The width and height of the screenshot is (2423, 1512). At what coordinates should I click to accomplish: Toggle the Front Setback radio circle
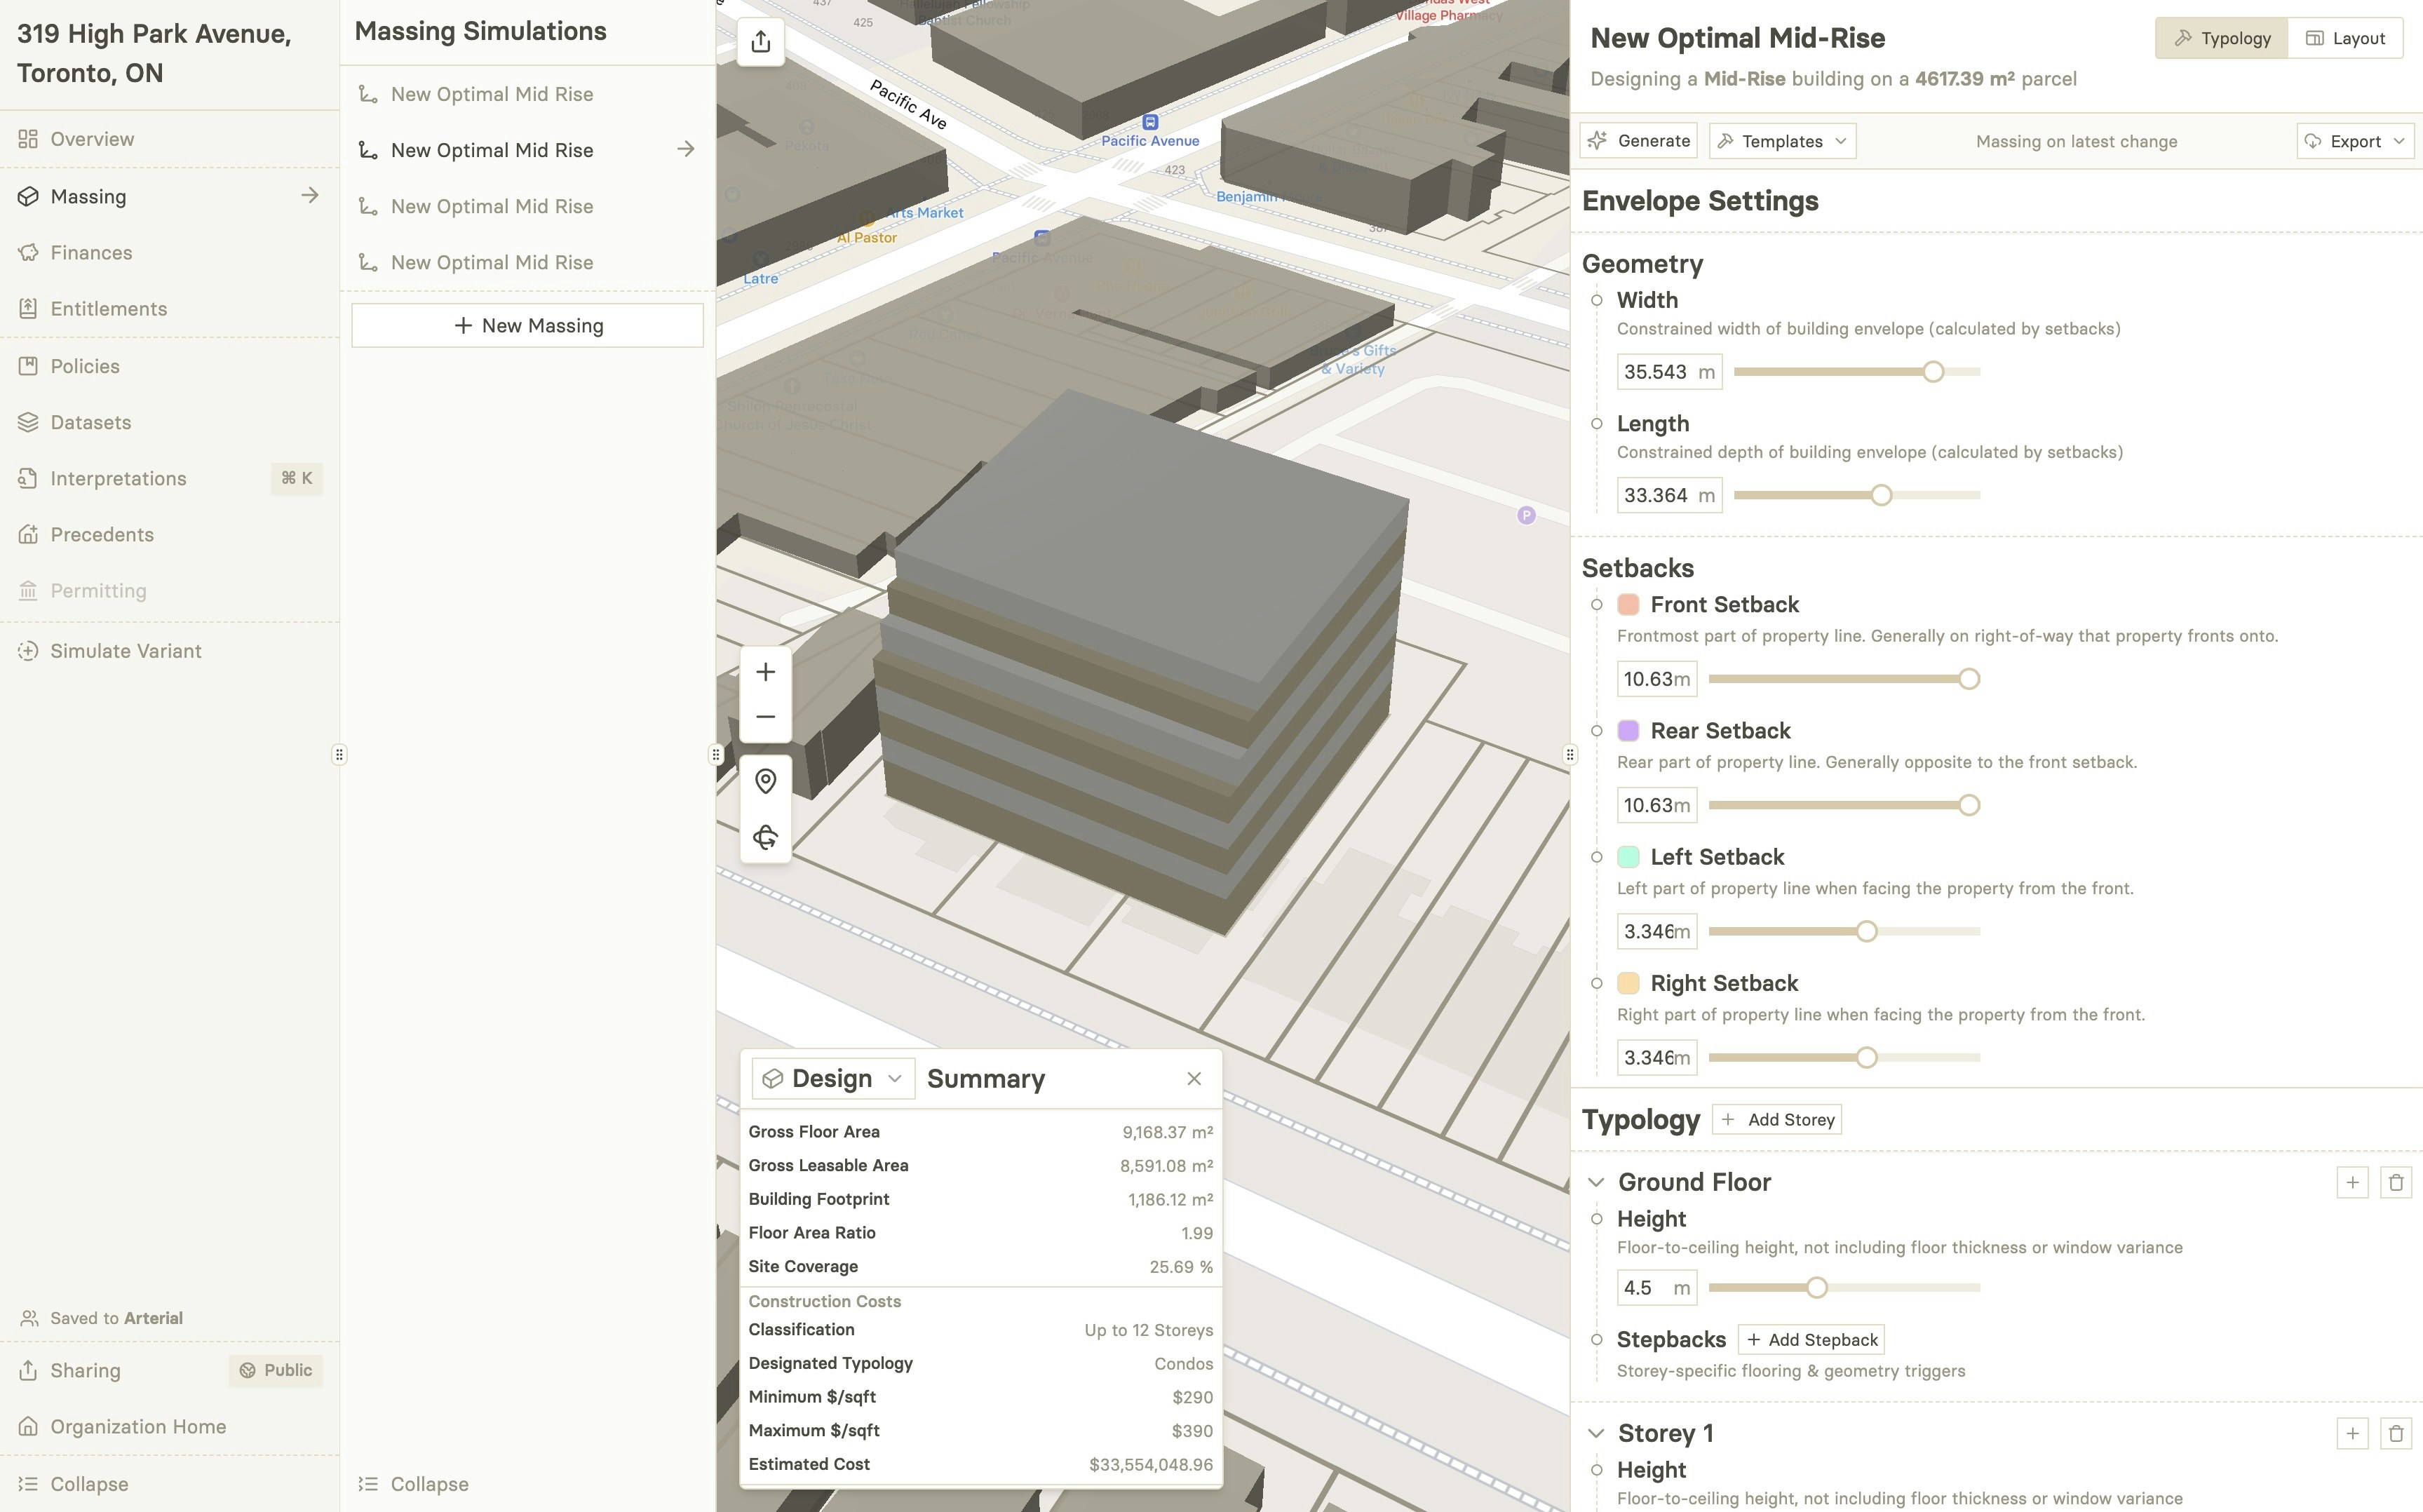pyautogui.click(x=1597, y=605)
